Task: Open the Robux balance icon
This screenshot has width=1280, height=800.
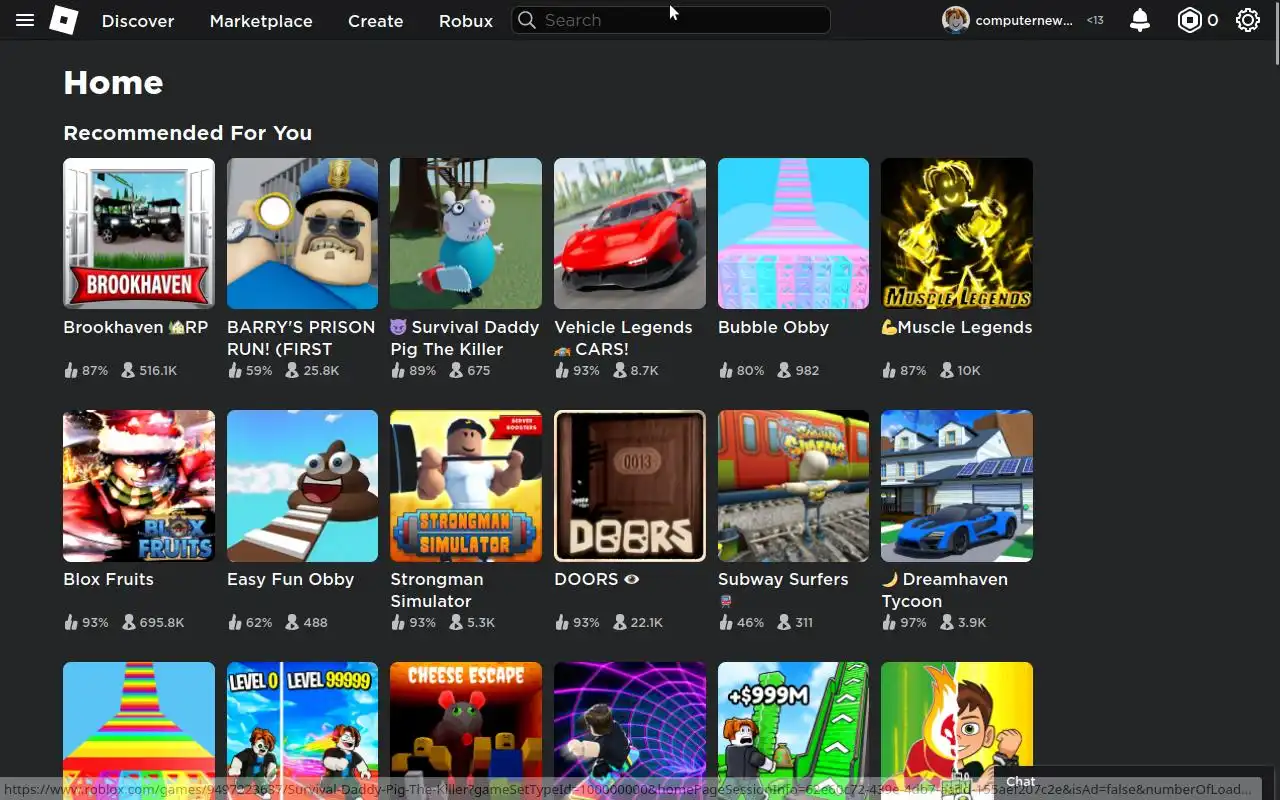Action: click(x=1189, y=20)
